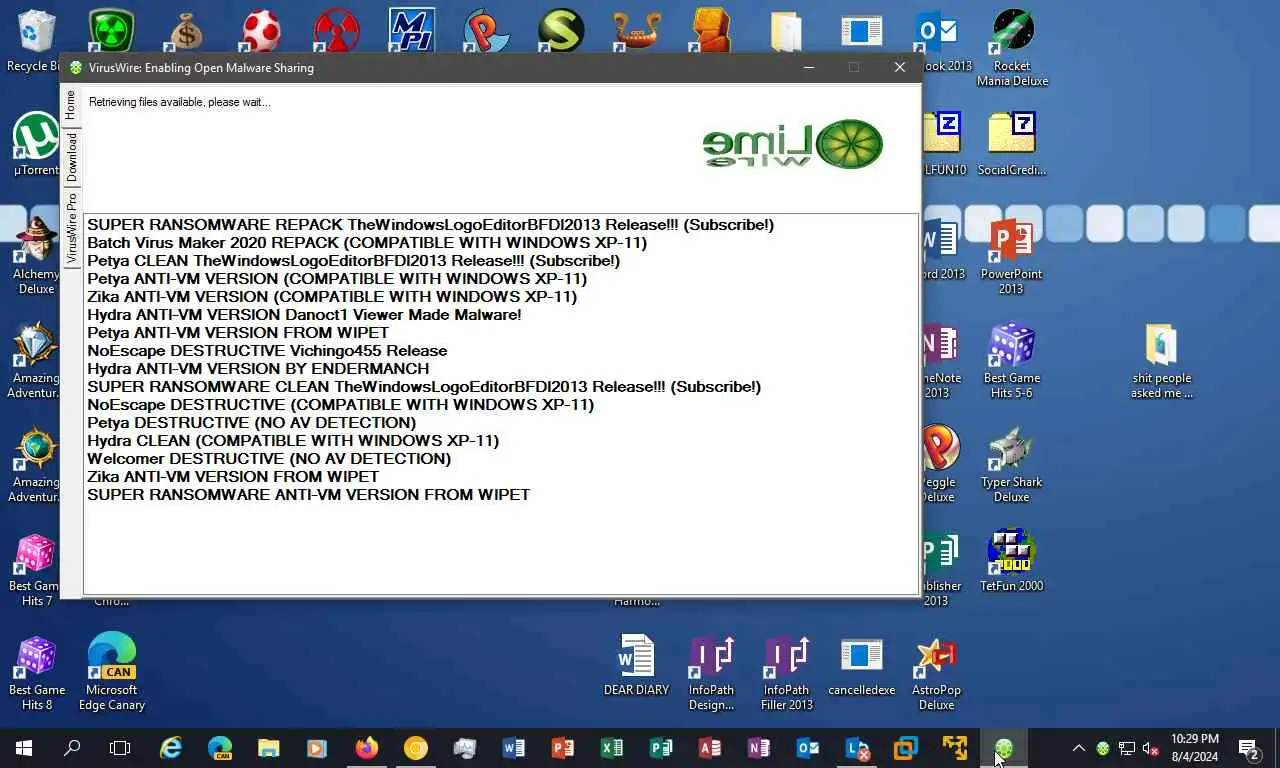Open Typer Shark Deluxe desktop shortcut
Viewport: 1280px width, 768px height.
[1011, 464]
